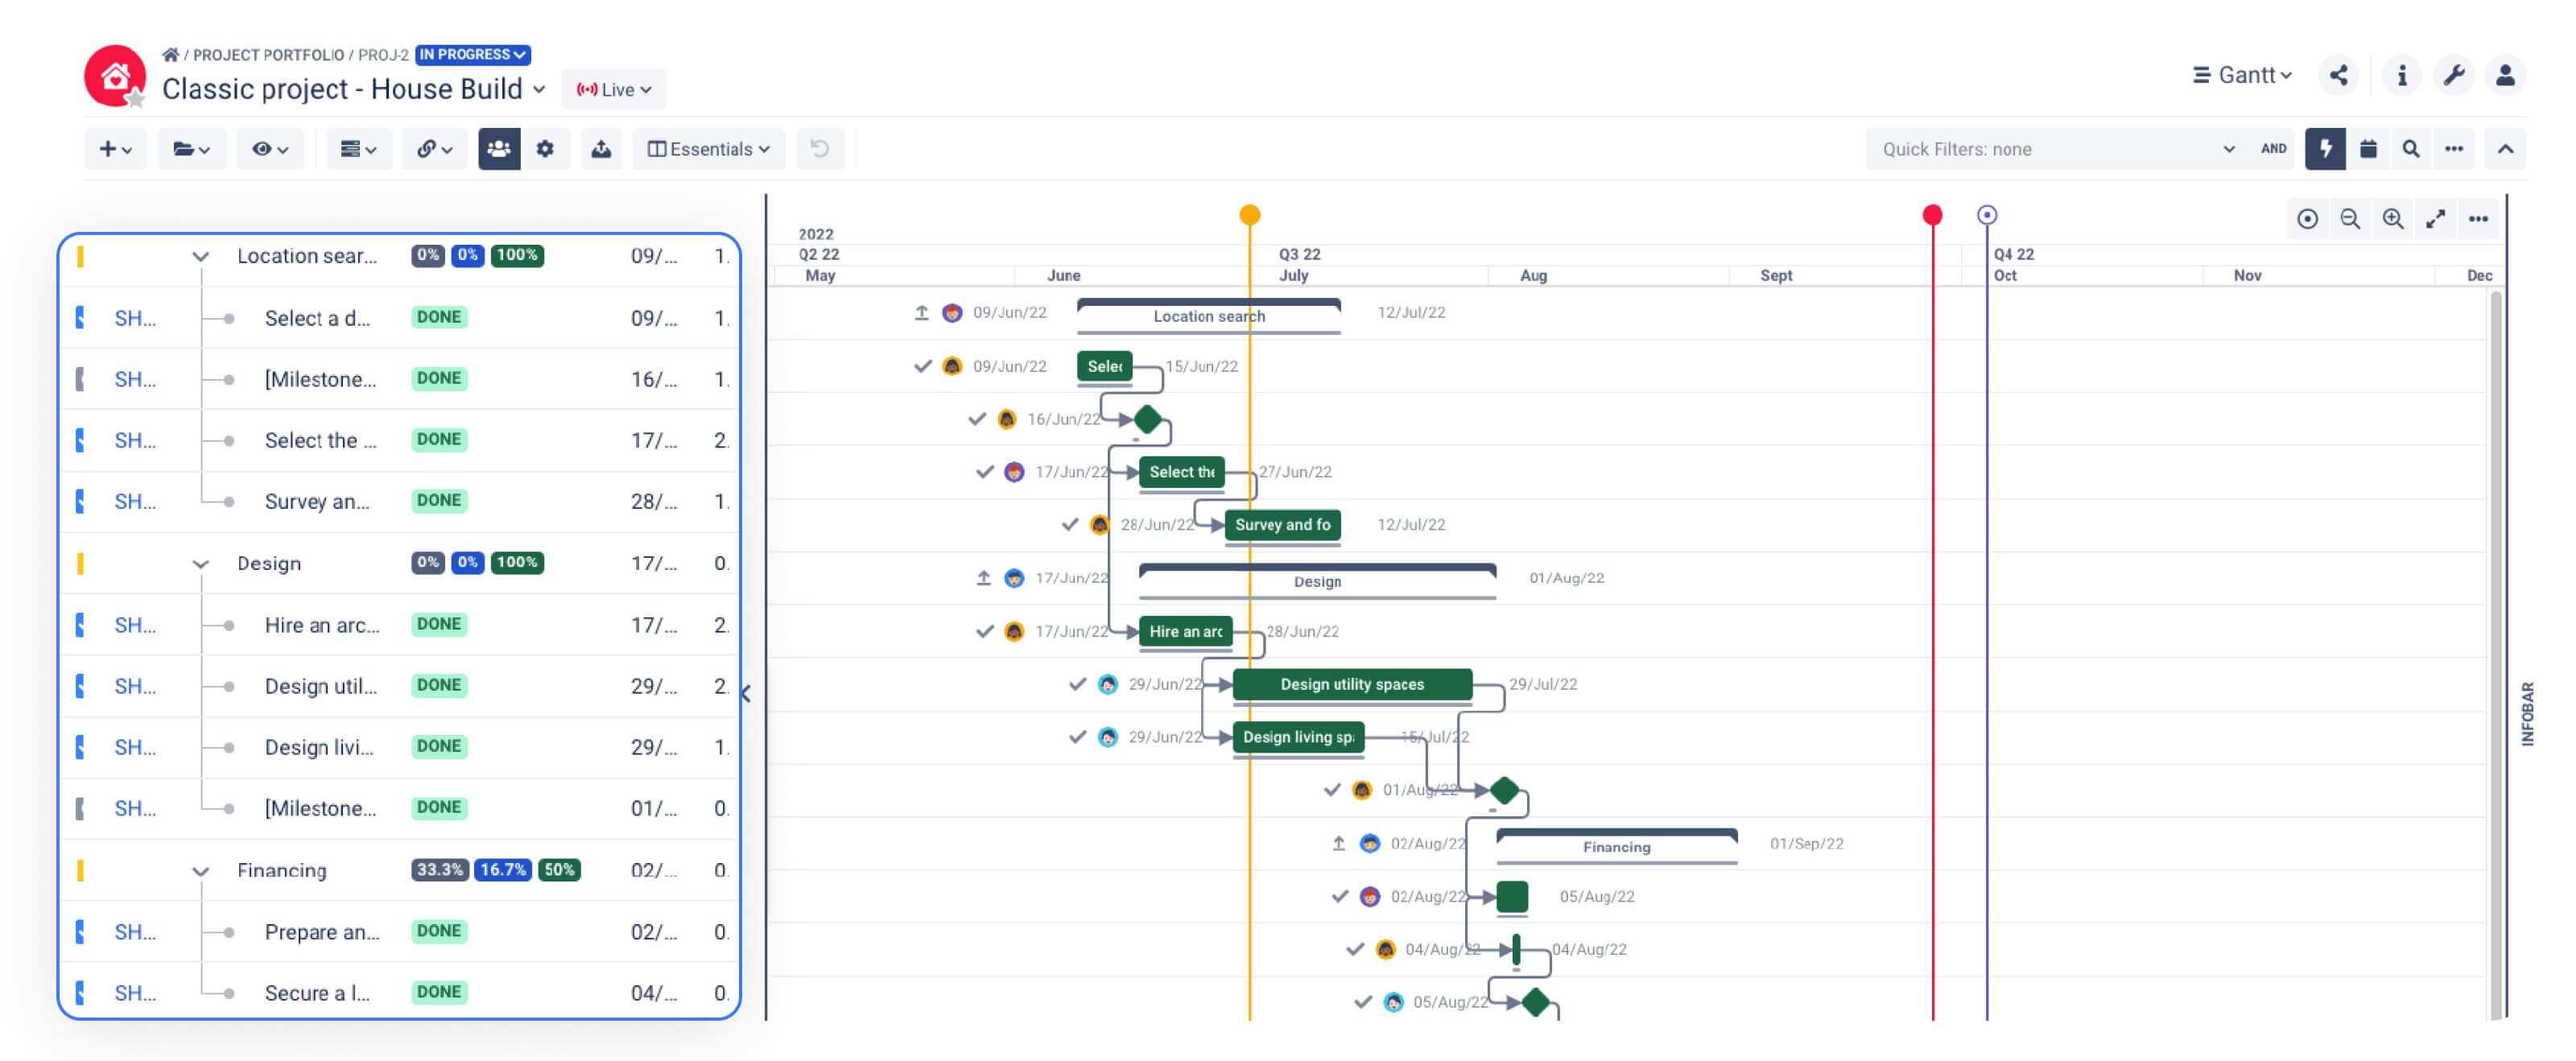Collapse the Financing group row
The height and width of the screenshot is (1061, 2576).
200,872
